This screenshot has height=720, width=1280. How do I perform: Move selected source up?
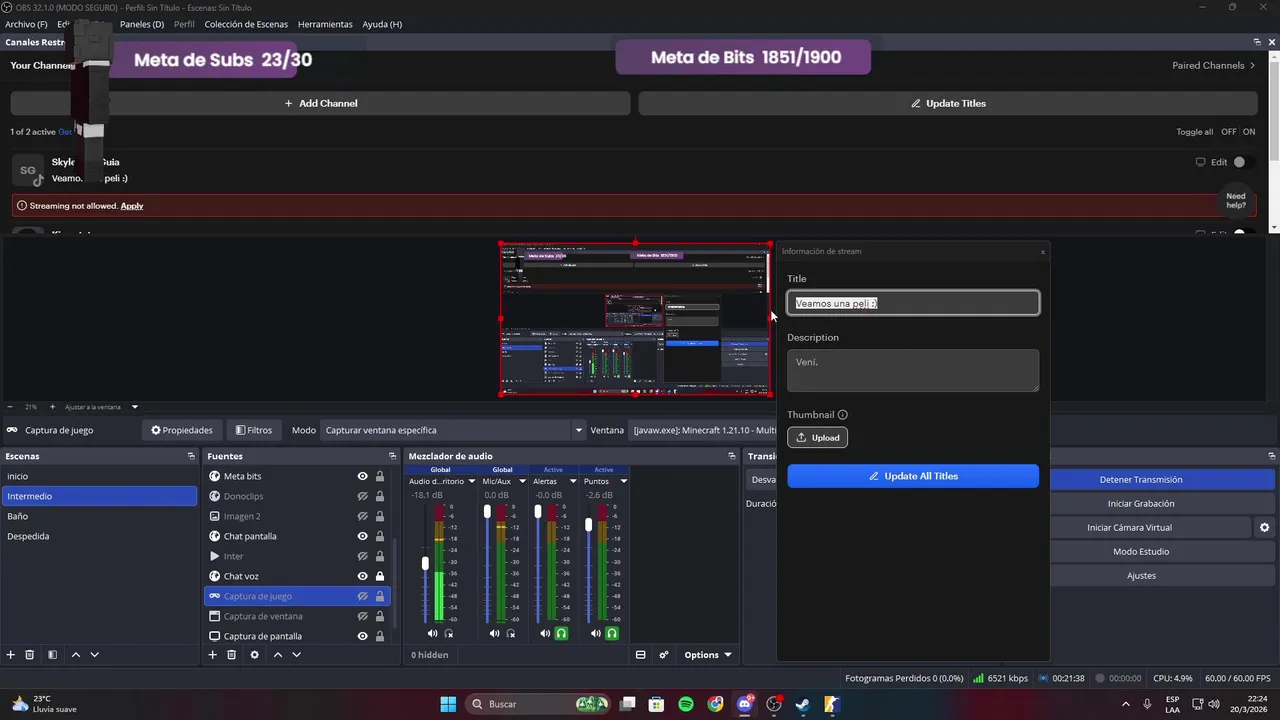[278, 655]
